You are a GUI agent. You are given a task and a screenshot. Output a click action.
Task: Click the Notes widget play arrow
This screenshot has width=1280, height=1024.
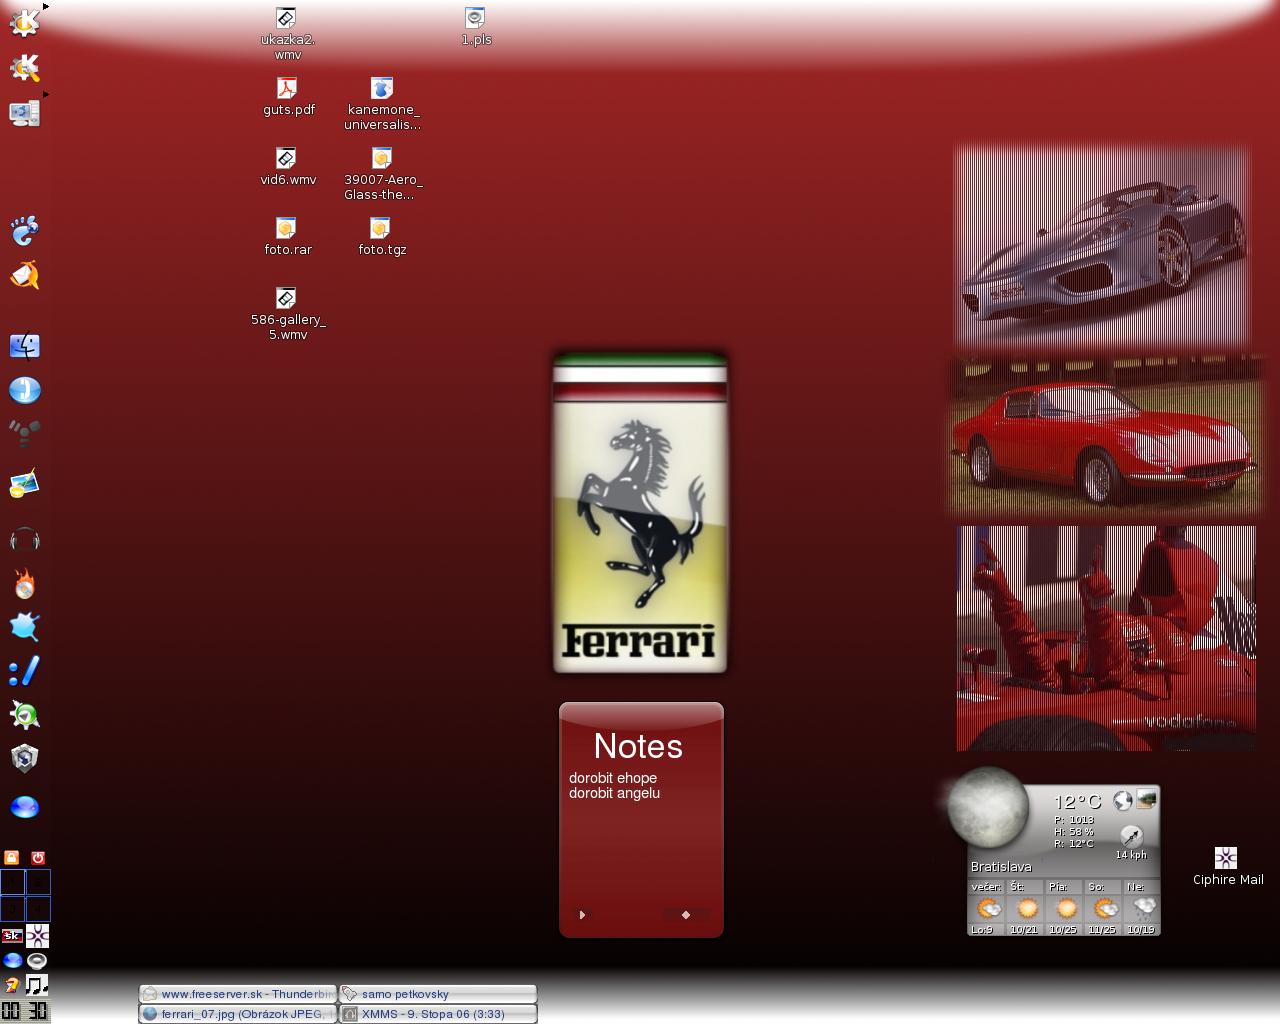(582, 914)
